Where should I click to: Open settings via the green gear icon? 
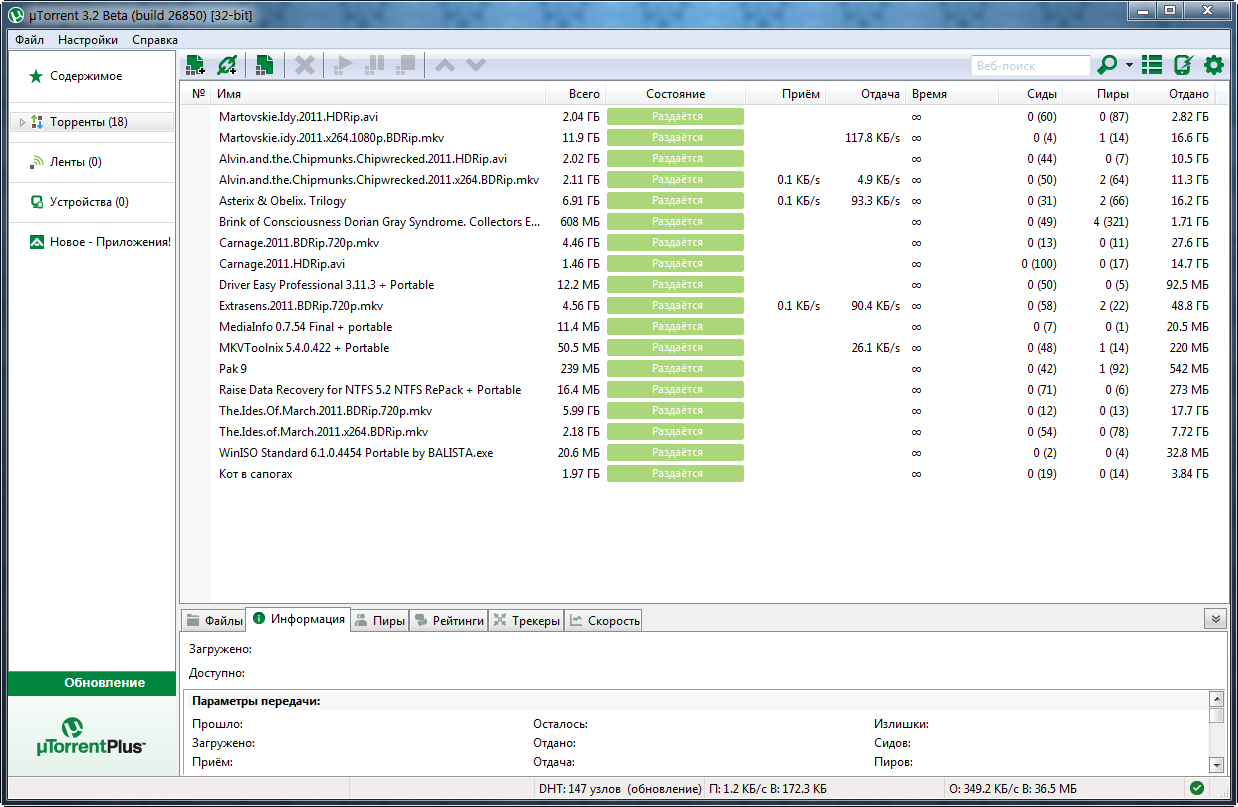[x=1213, y=65]
